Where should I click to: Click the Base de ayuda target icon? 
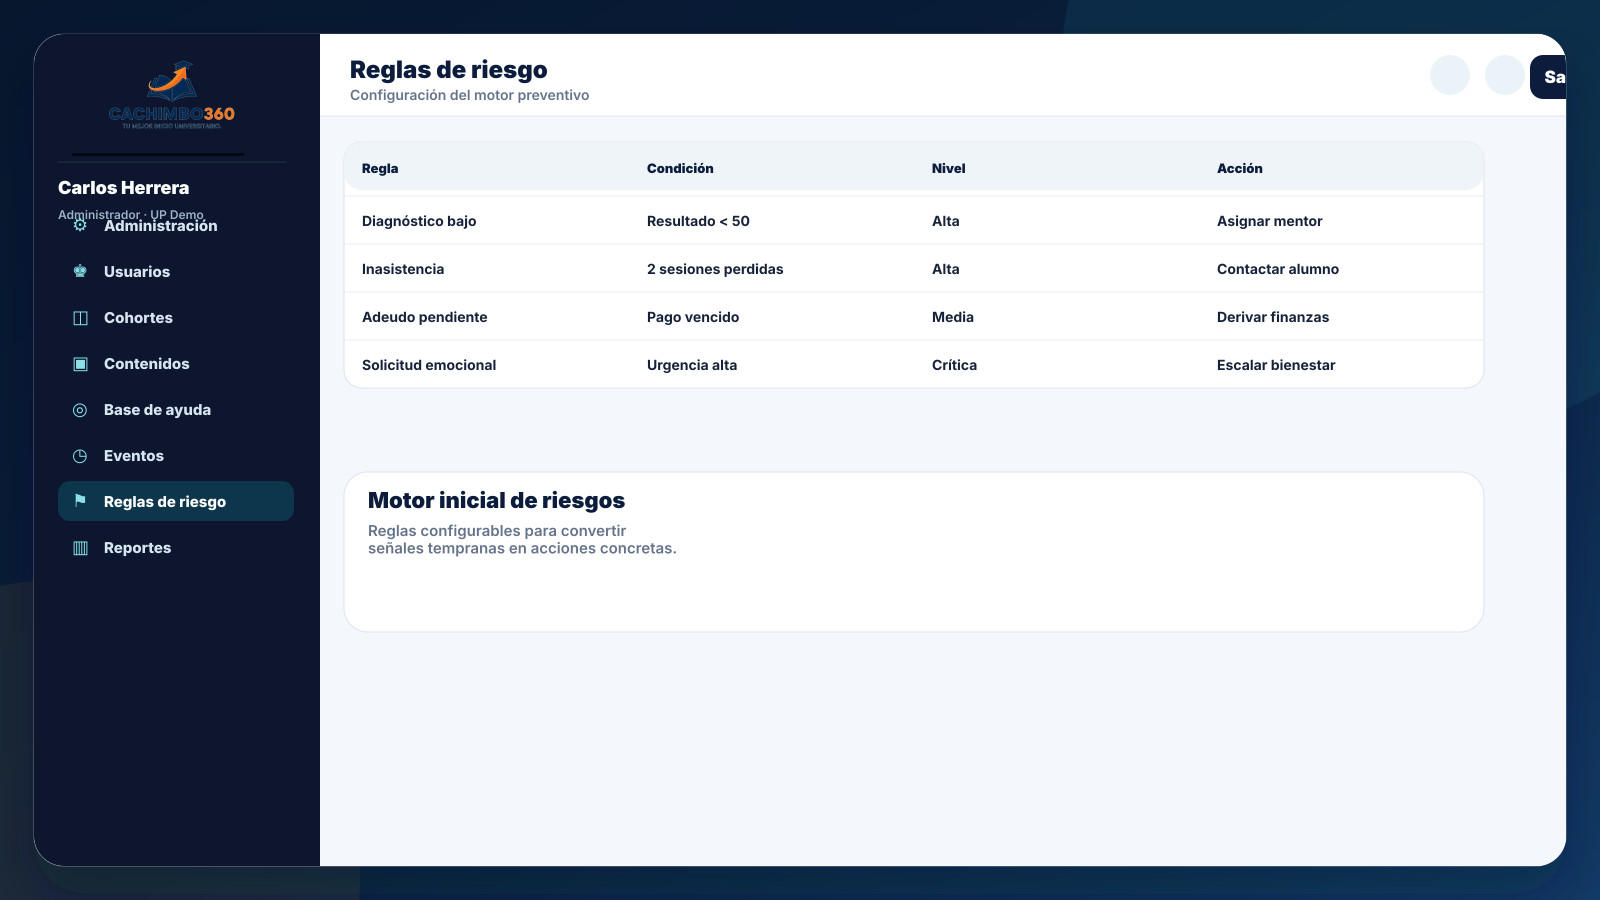point(80,410)
